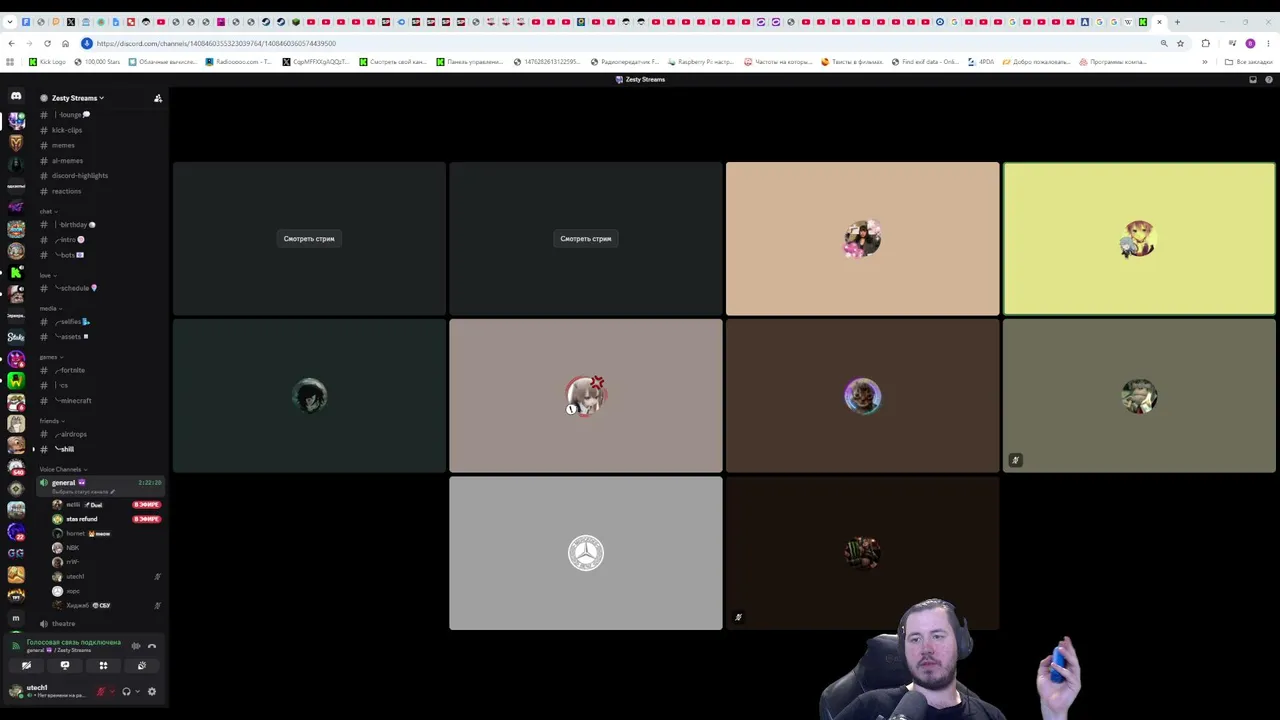Open the server icon with letter m
Screen dimensions: 1280x720
point(16,618)
